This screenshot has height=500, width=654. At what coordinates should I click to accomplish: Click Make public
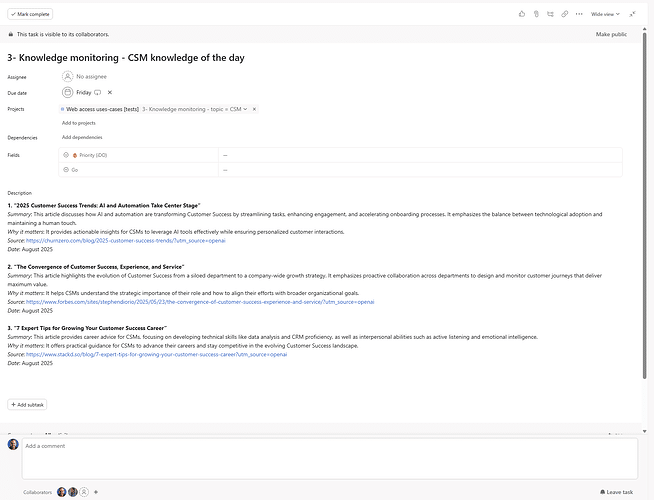coord(611,34)
